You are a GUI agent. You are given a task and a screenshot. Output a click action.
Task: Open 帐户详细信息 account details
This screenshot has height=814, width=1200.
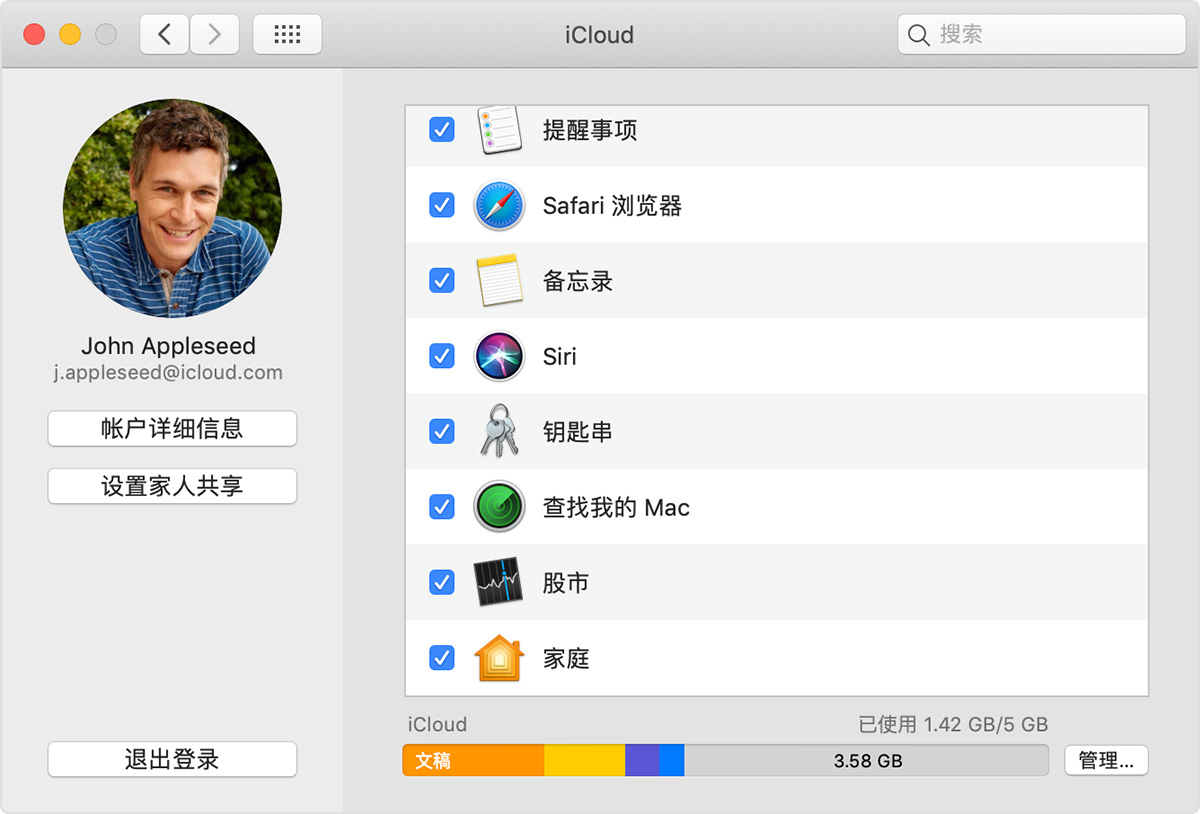tap(172, 429)
